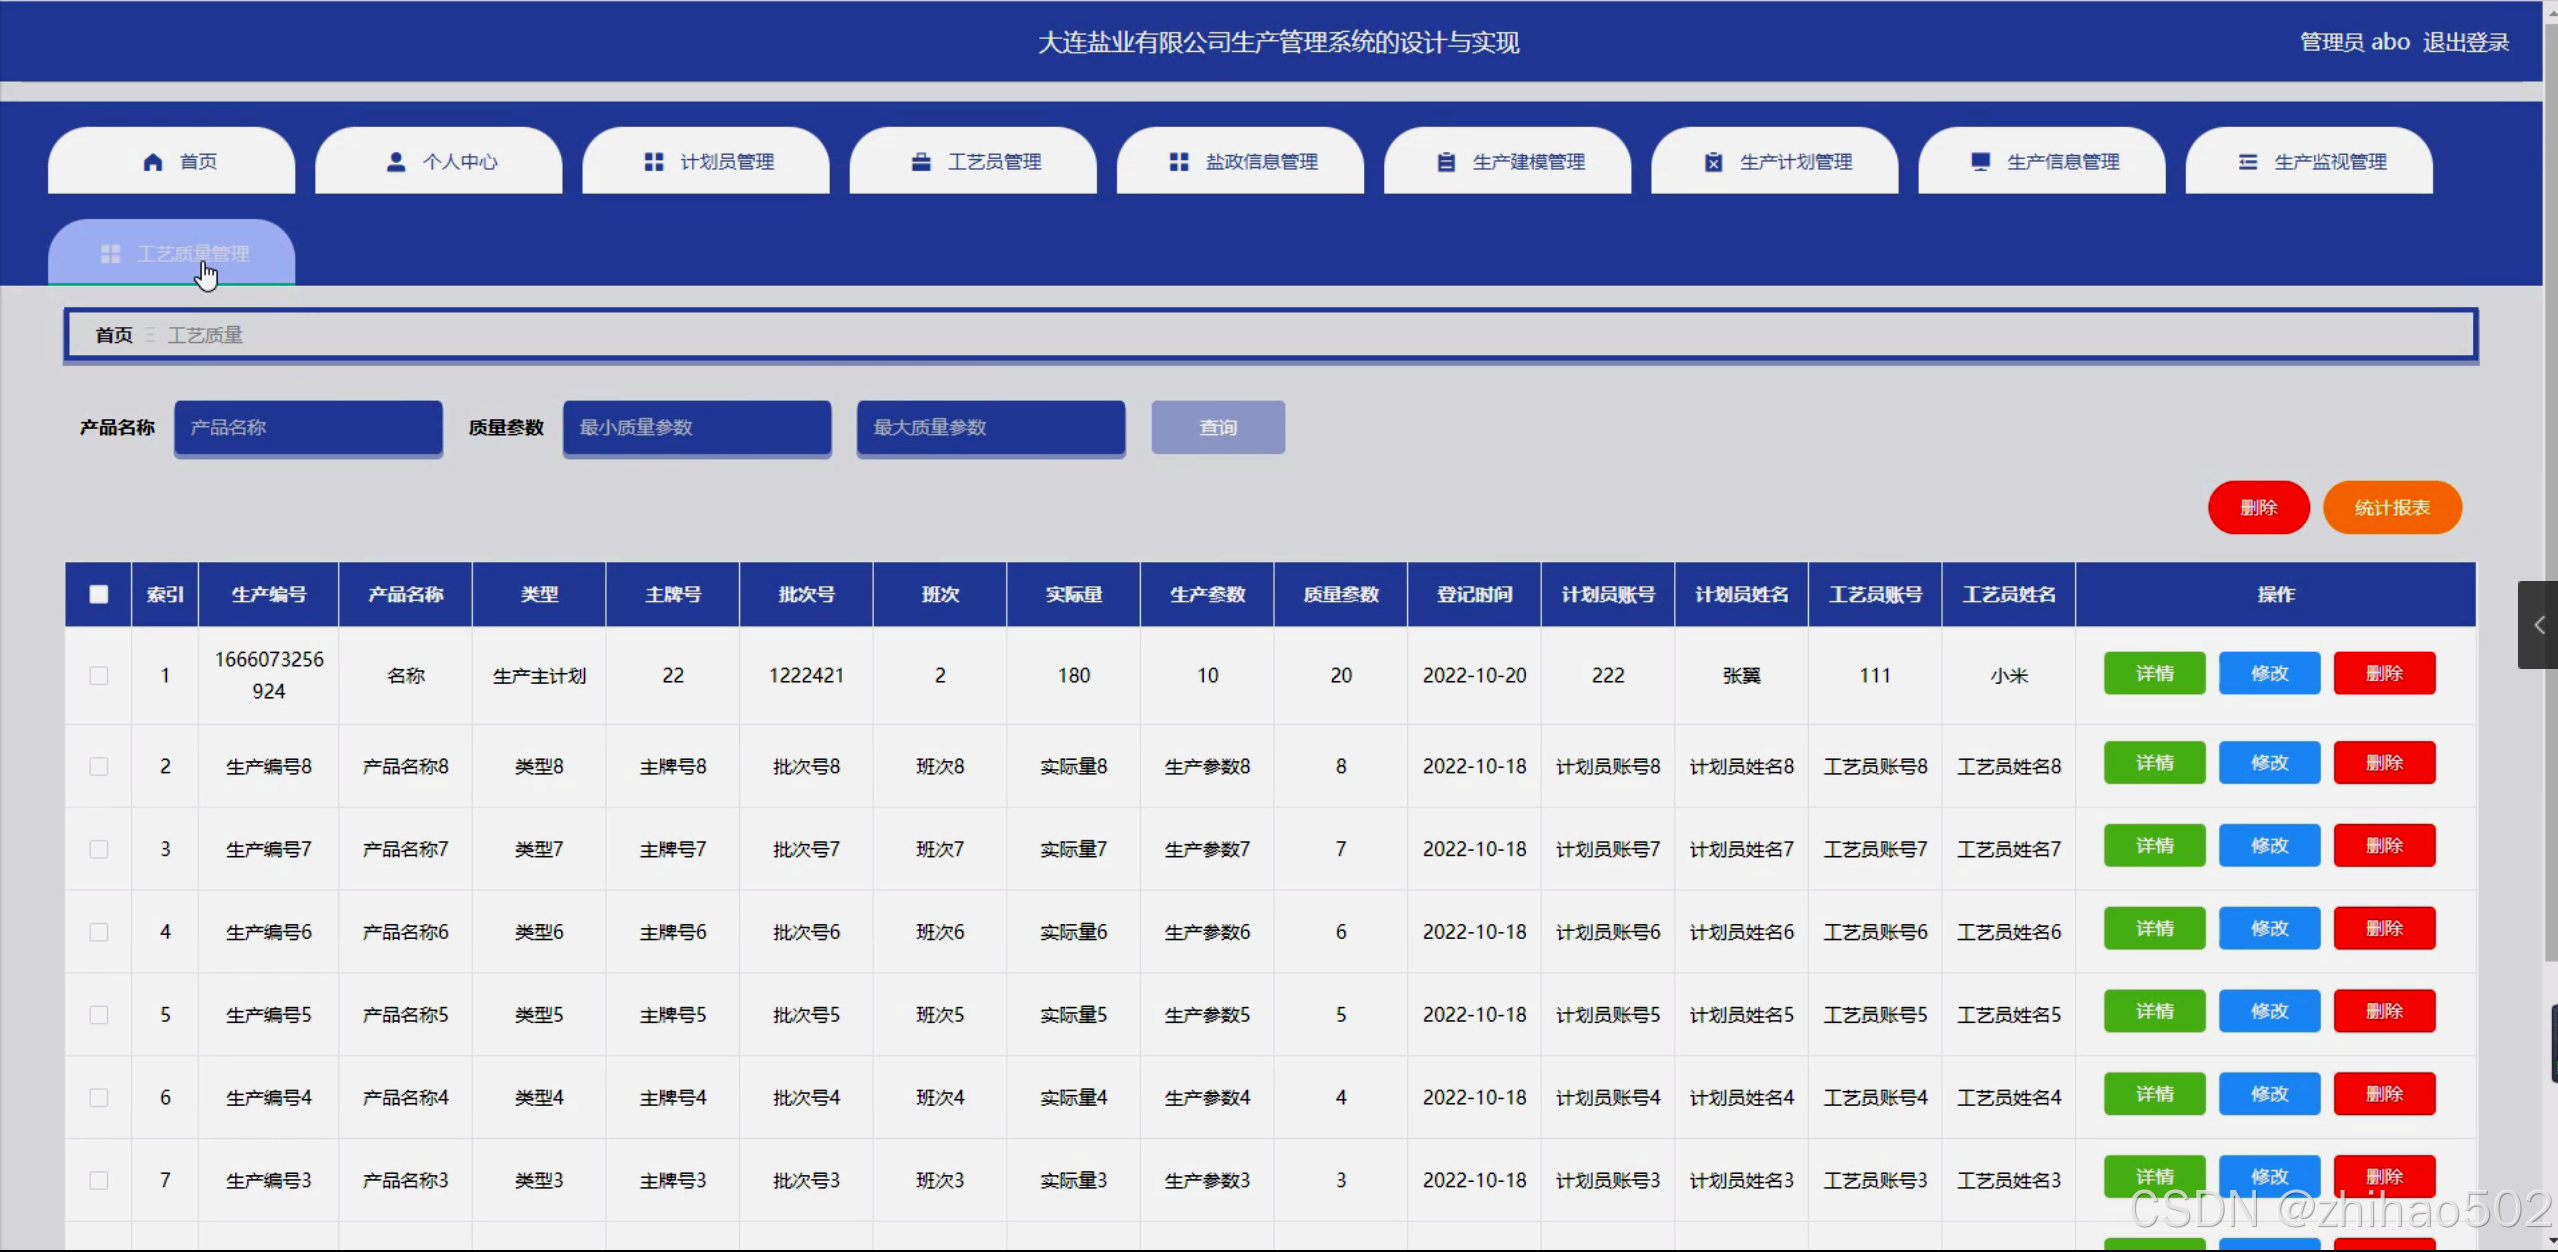Click the clipboard icon beside 生产建模管理

coord(1446,162)
